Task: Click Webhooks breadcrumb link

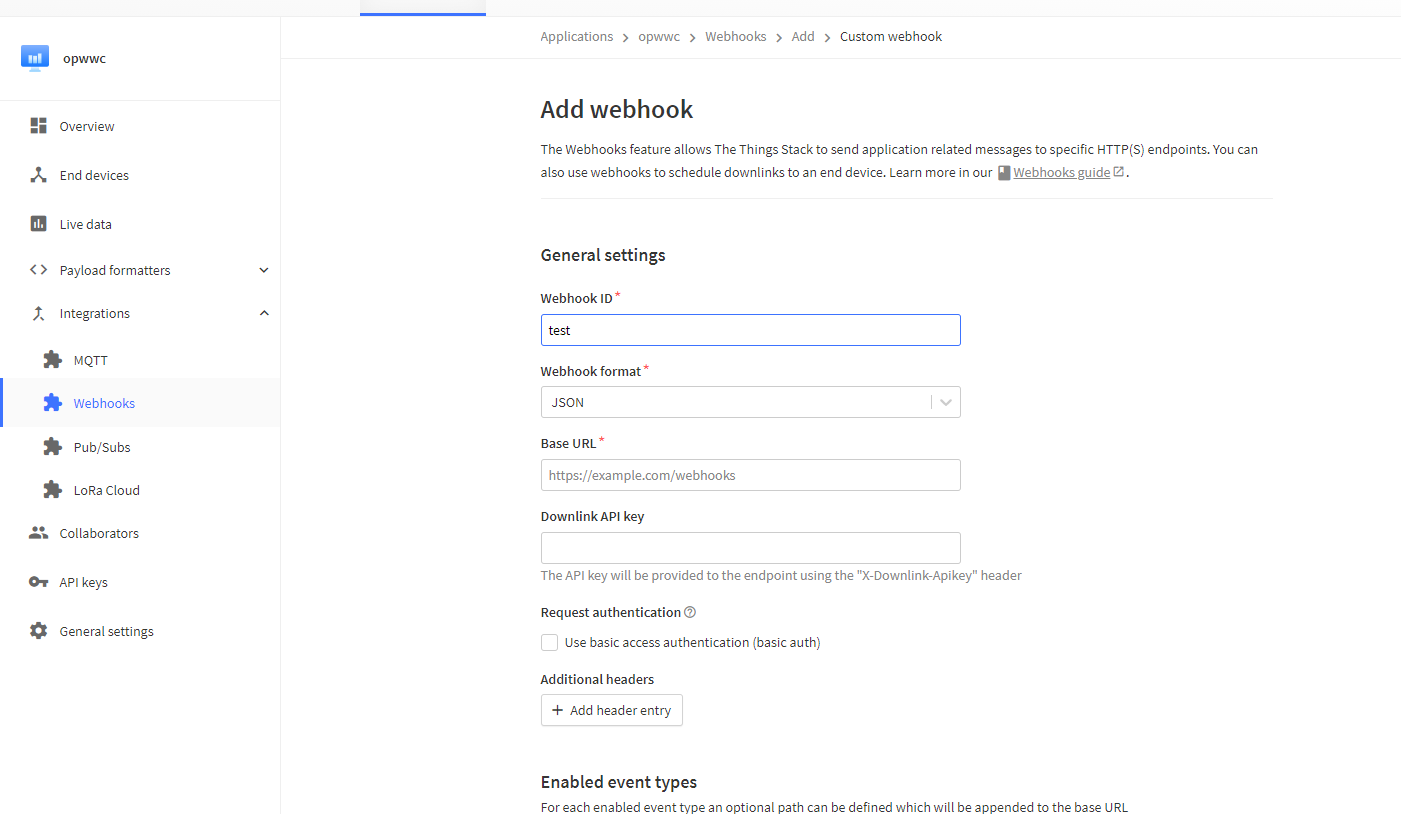Action: click(735, 36)
